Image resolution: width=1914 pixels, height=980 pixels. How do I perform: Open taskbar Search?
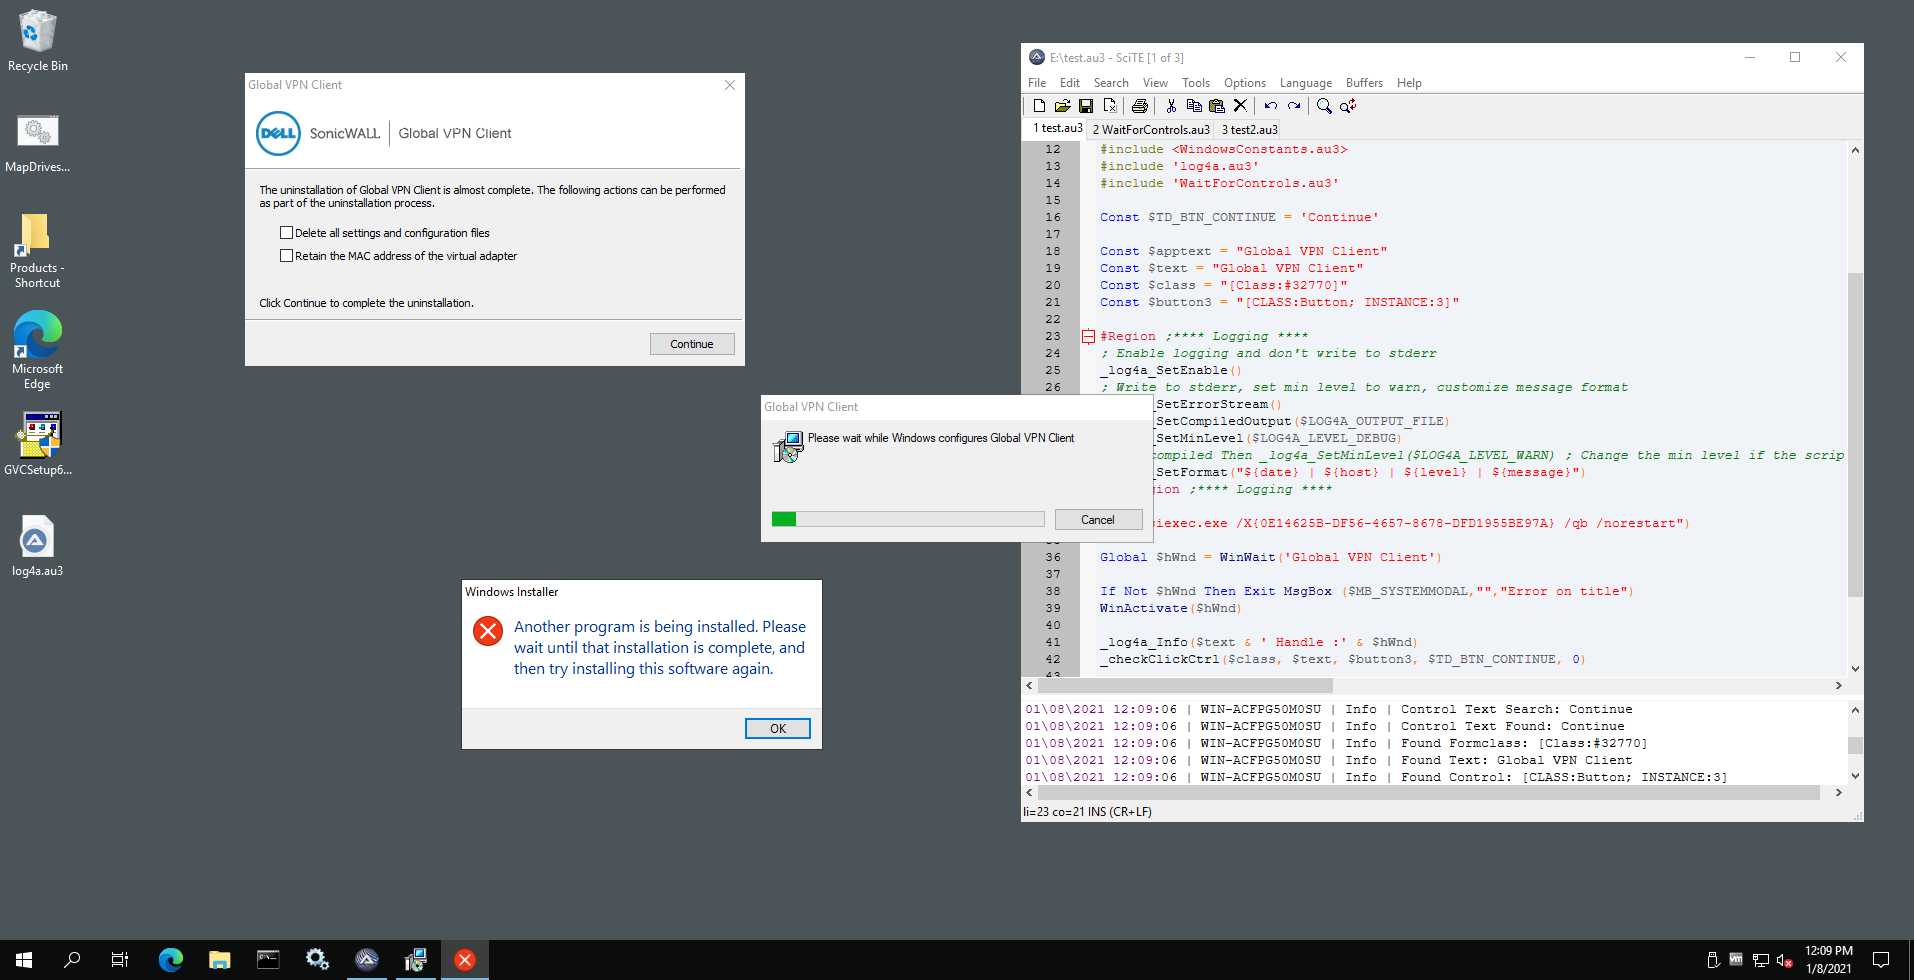click(x=72, y=960)
